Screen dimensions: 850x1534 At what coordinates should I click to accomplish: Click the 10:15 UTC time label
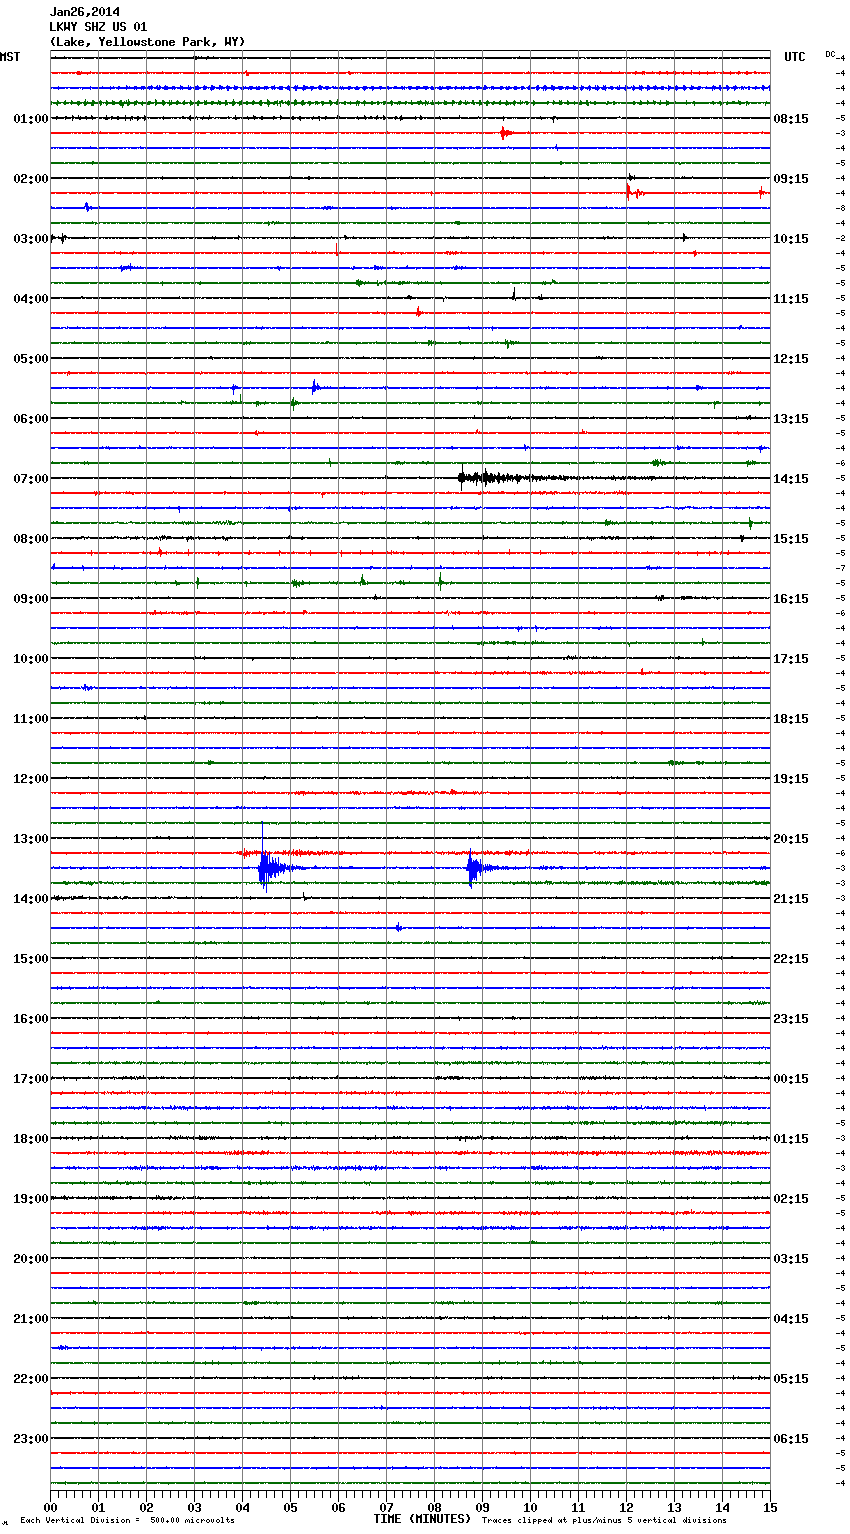coord(791,239)
